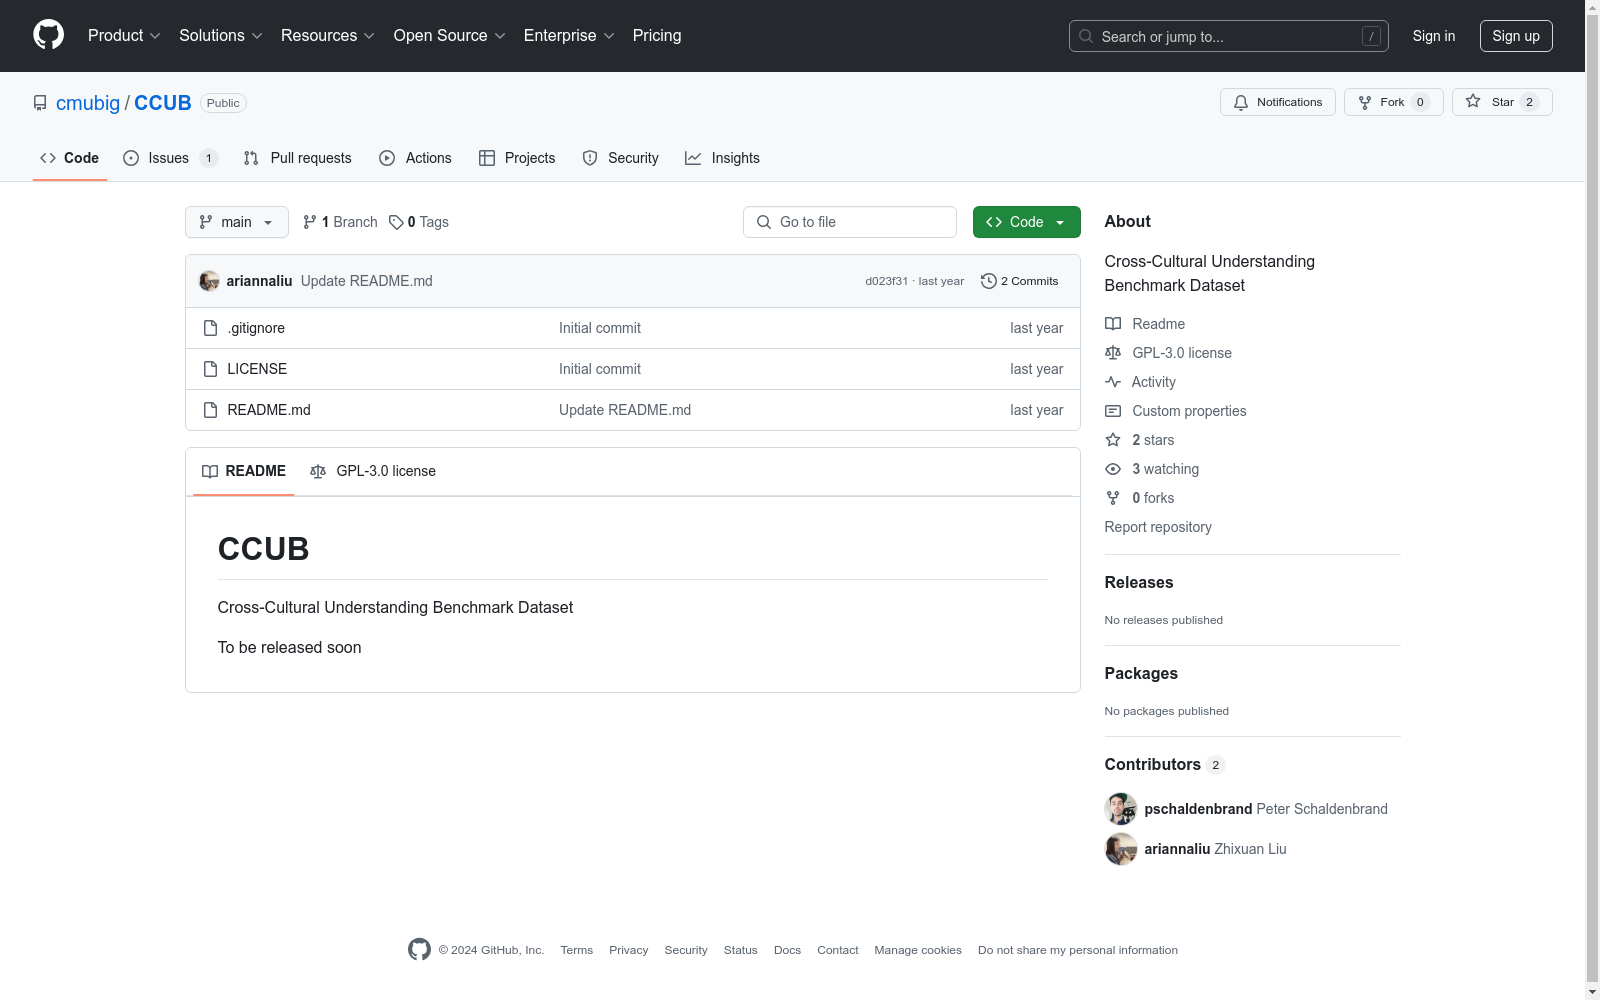The width and height of the screenshot is (1600, 1000).
Task: Click the Manage cookies footer link
Action: (x=918, y=950)
